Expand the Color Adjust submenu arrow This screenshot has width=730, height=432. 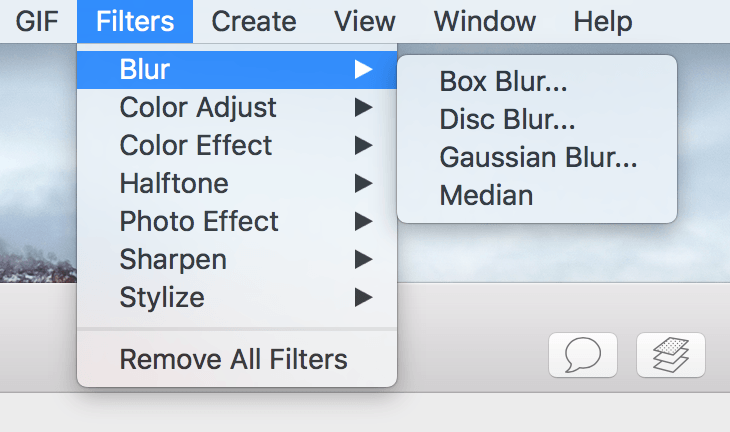pyautogui.click(x=363, y=108)
